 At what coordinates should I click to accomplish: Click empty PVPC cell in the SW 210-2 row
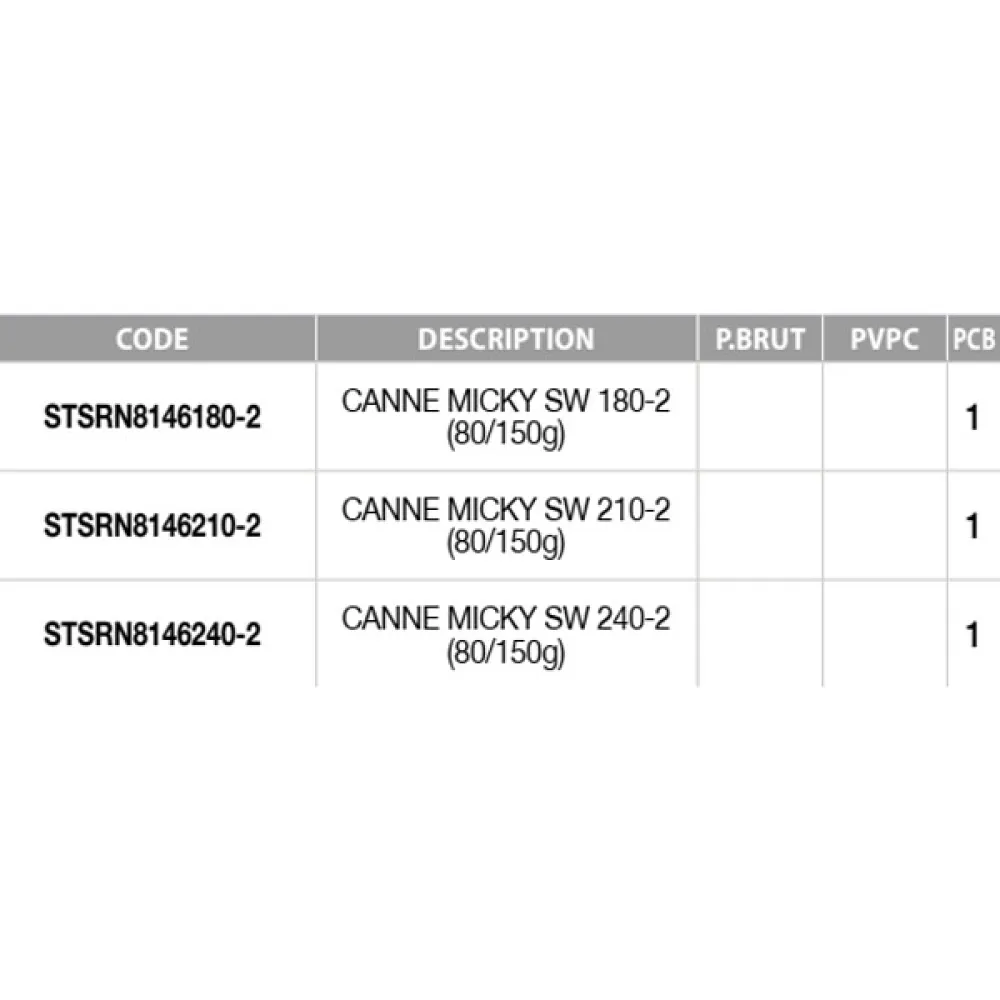(884, 526)
